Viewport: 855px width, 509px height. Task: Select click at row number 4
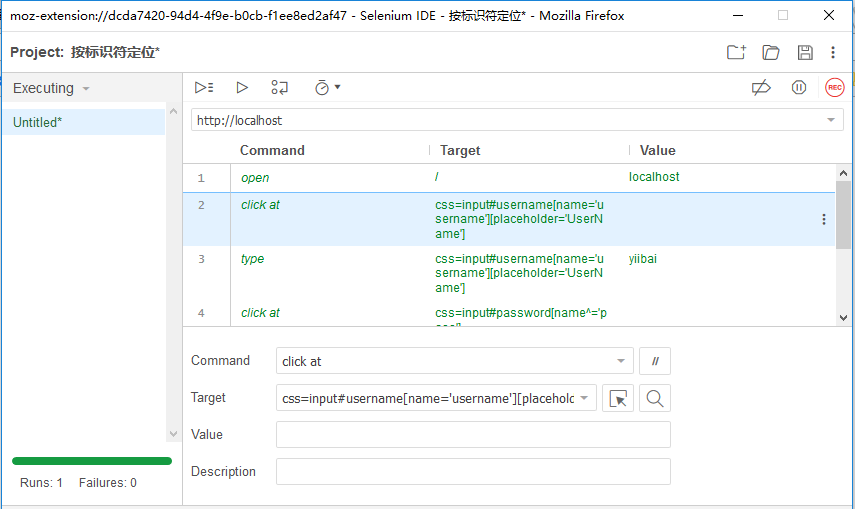click(x=509, y=313)
